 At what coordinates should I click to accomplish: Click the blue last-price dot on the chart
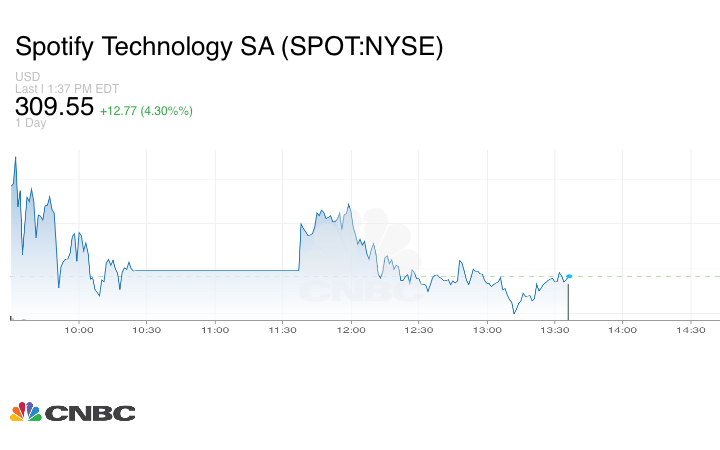click(569, 276)
